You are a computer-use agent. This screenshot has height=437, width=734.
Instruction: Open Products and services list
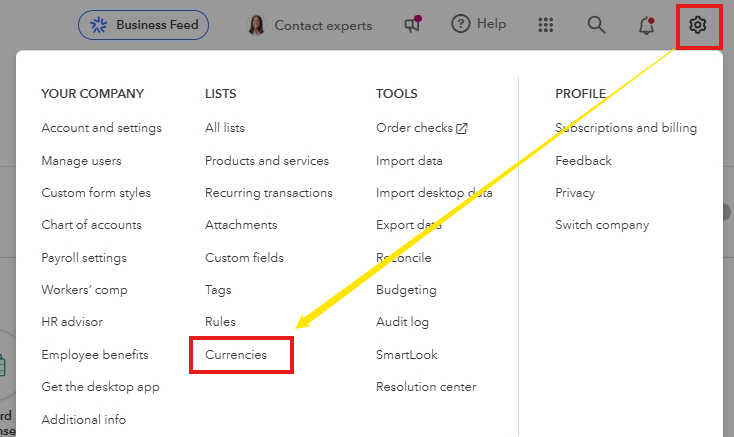point(266,161)
